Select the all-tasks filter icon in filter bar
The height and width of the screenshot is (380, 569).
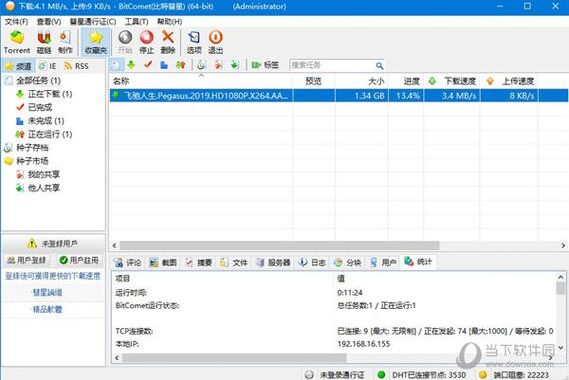coord(116,65)
